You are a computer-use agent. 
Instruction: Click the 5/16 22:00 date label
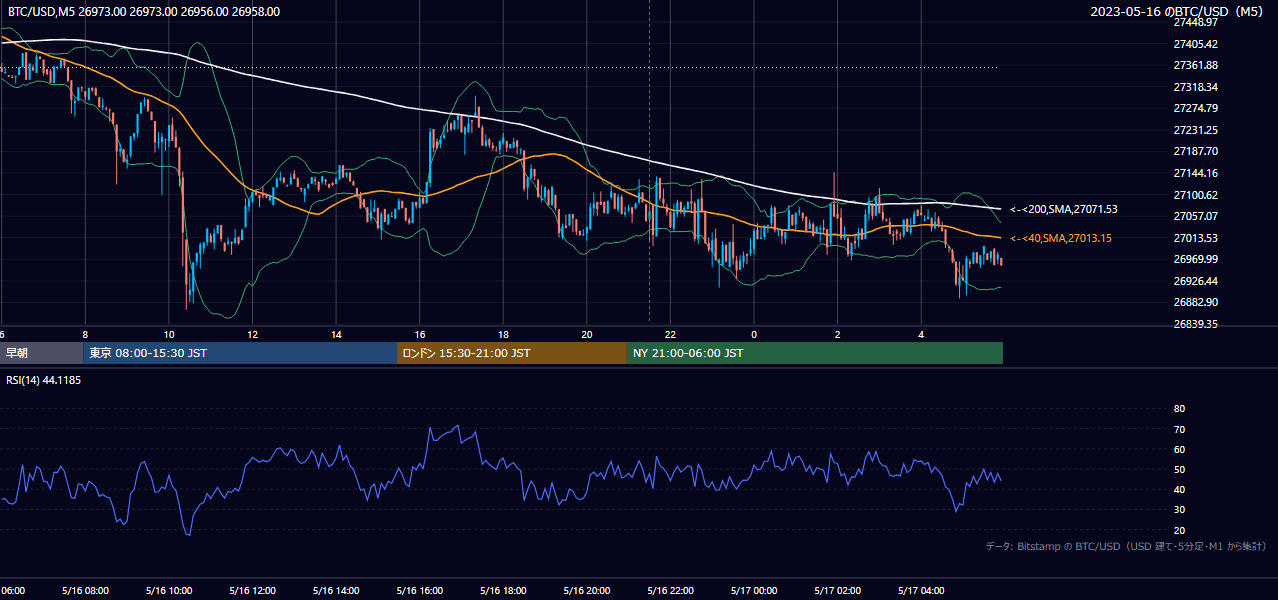tap(670, 591)
